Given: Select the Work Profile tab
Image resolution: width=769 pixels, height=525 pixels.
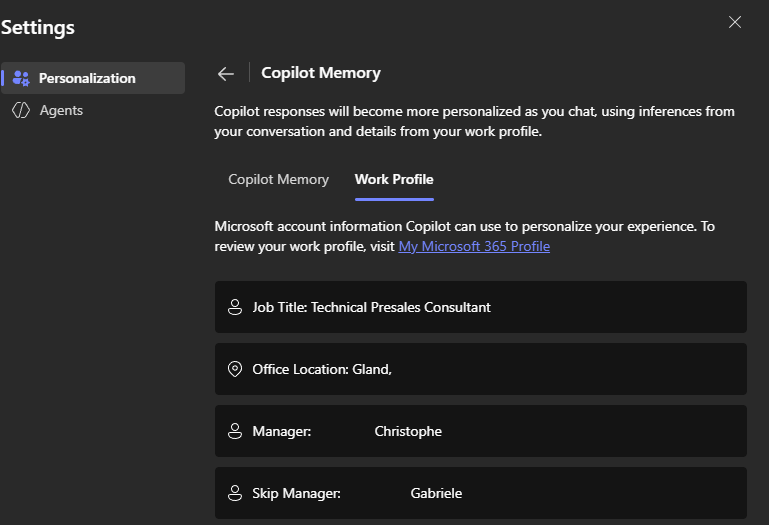Looking at the screenshot, I should coord(394,180).
